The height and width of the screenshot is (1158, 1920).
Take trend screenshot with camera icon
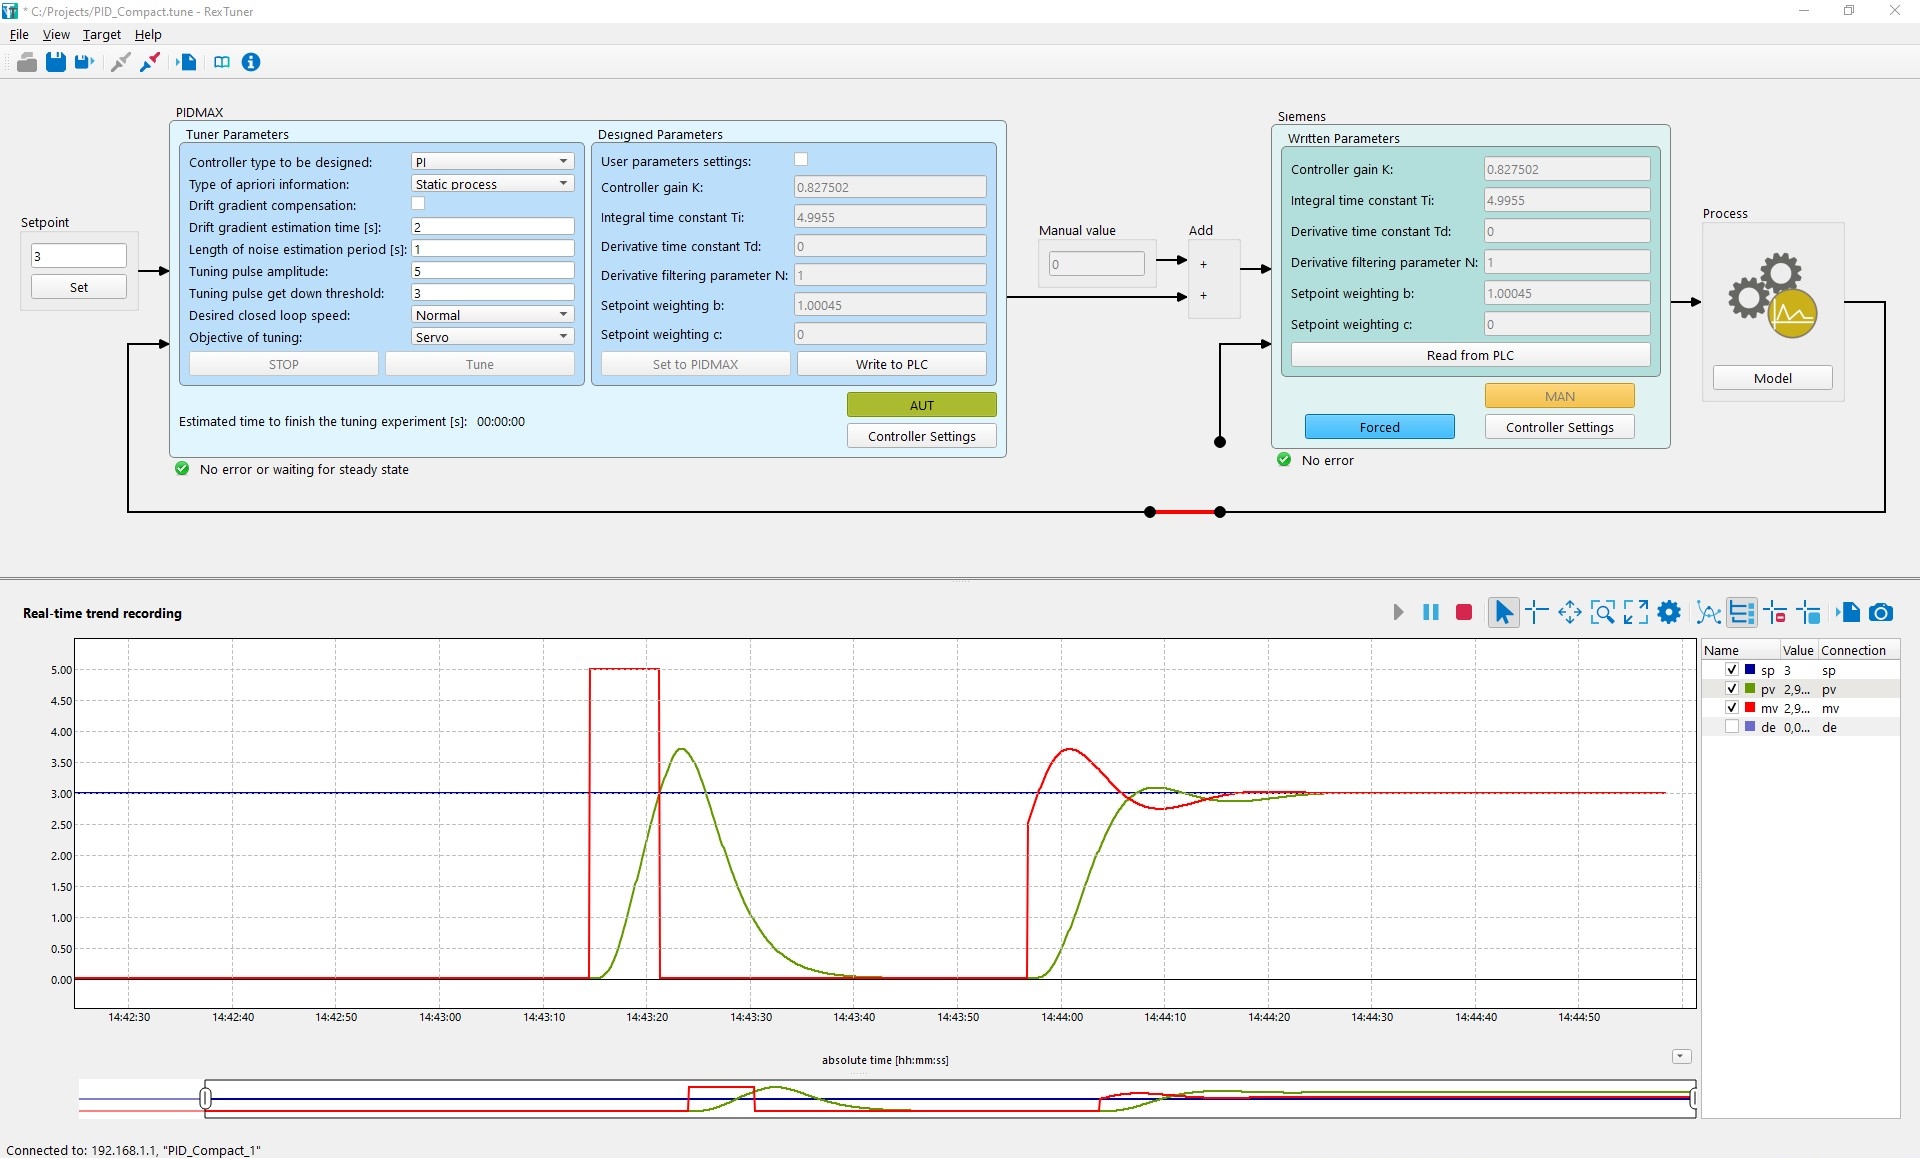click(1881, 612)
